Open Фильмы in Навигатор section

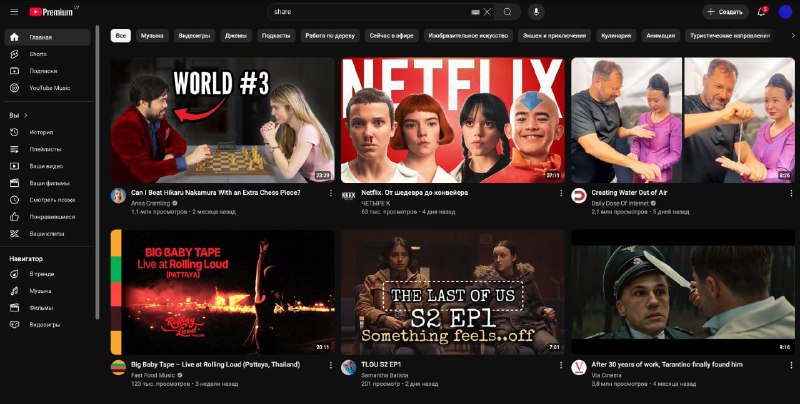(47, 308)
